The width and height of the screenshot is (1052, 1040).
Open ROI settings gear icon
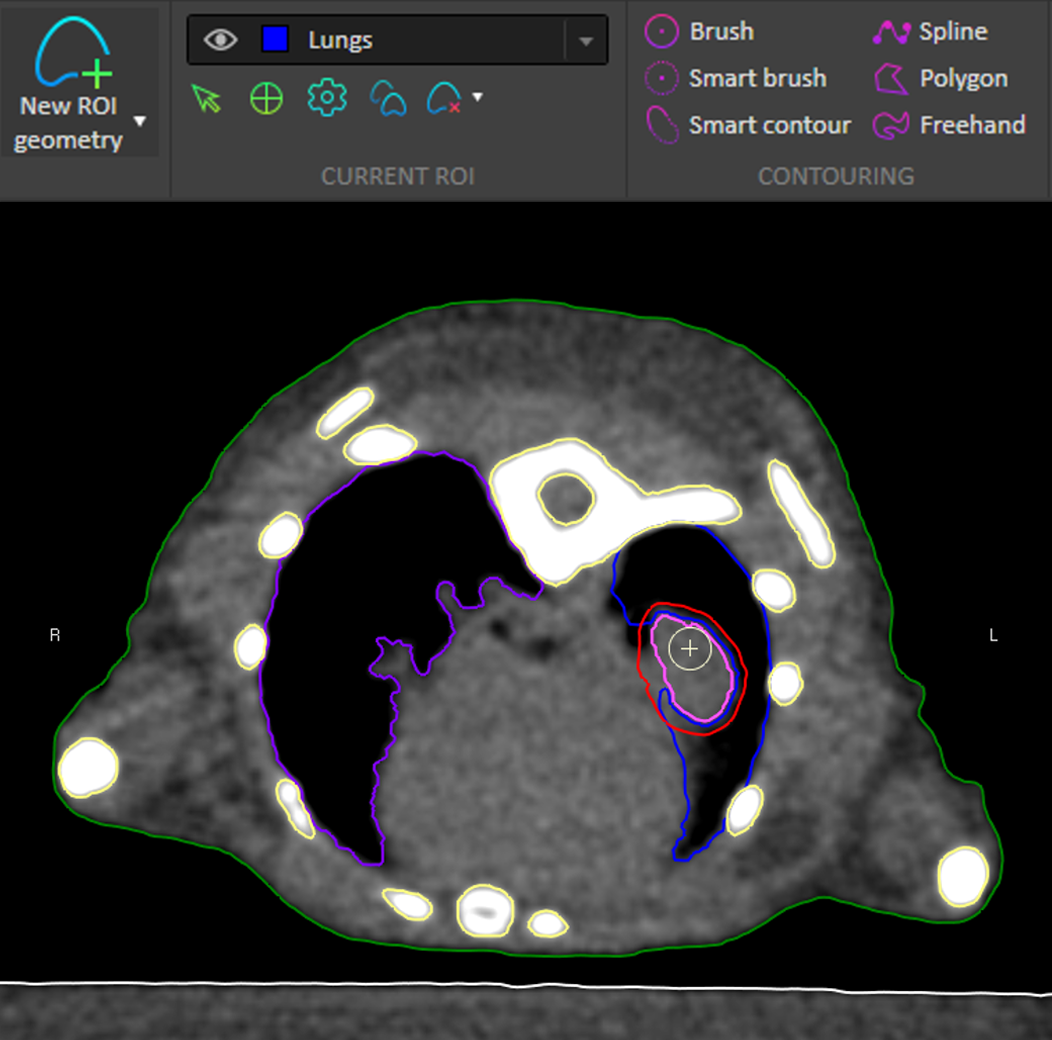tap(327, 98)
